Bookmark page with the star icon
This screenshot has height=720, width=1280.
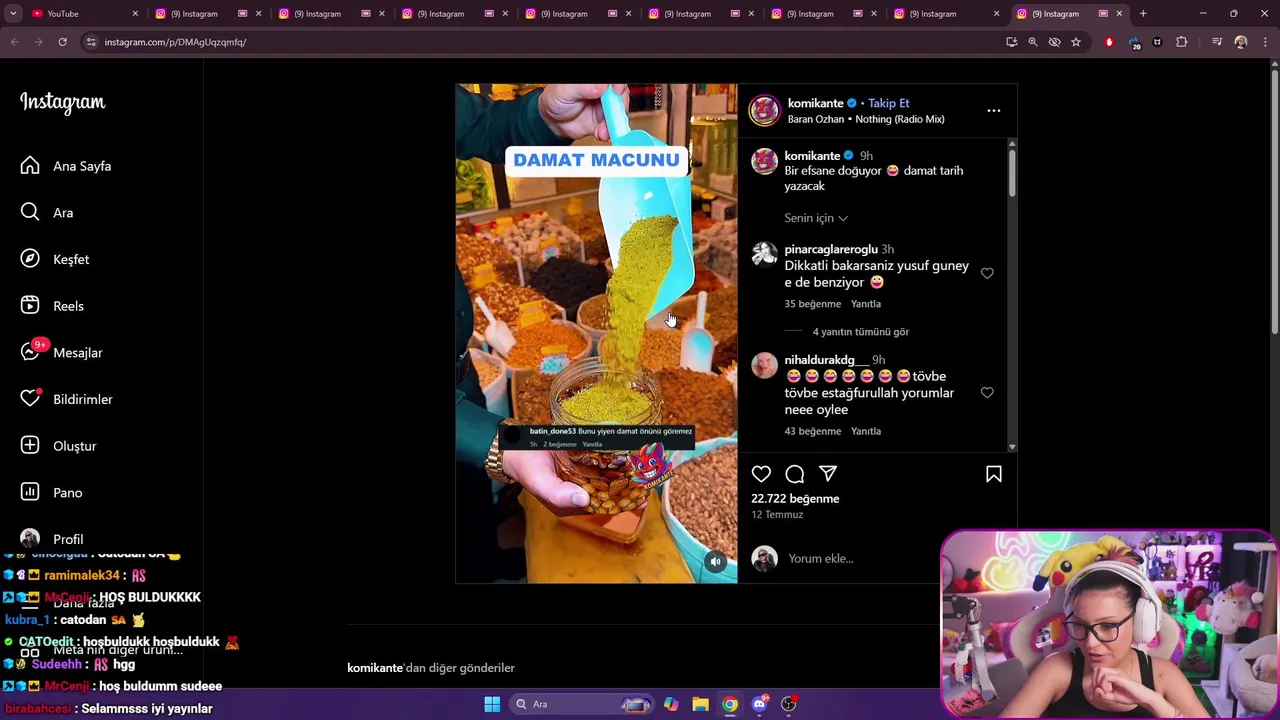tap(1076, 42)
